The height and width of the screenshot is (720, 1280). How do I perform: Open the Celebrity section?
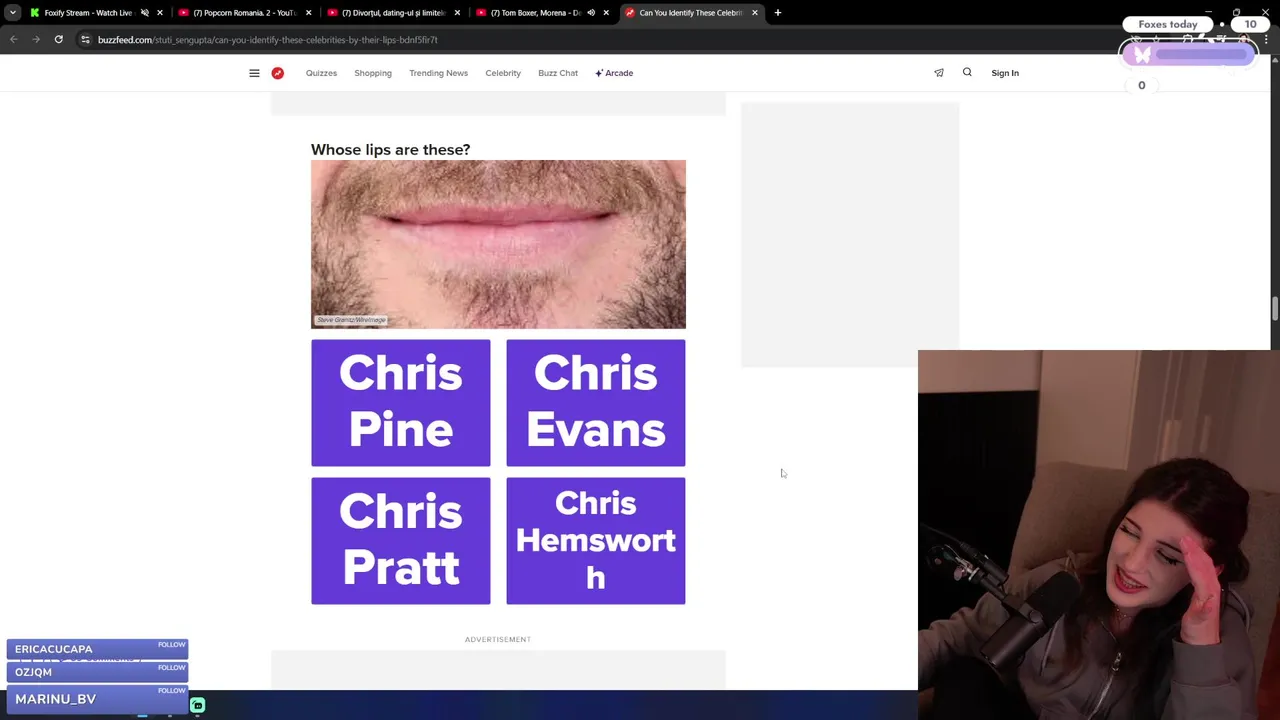[x=503, y=73]
